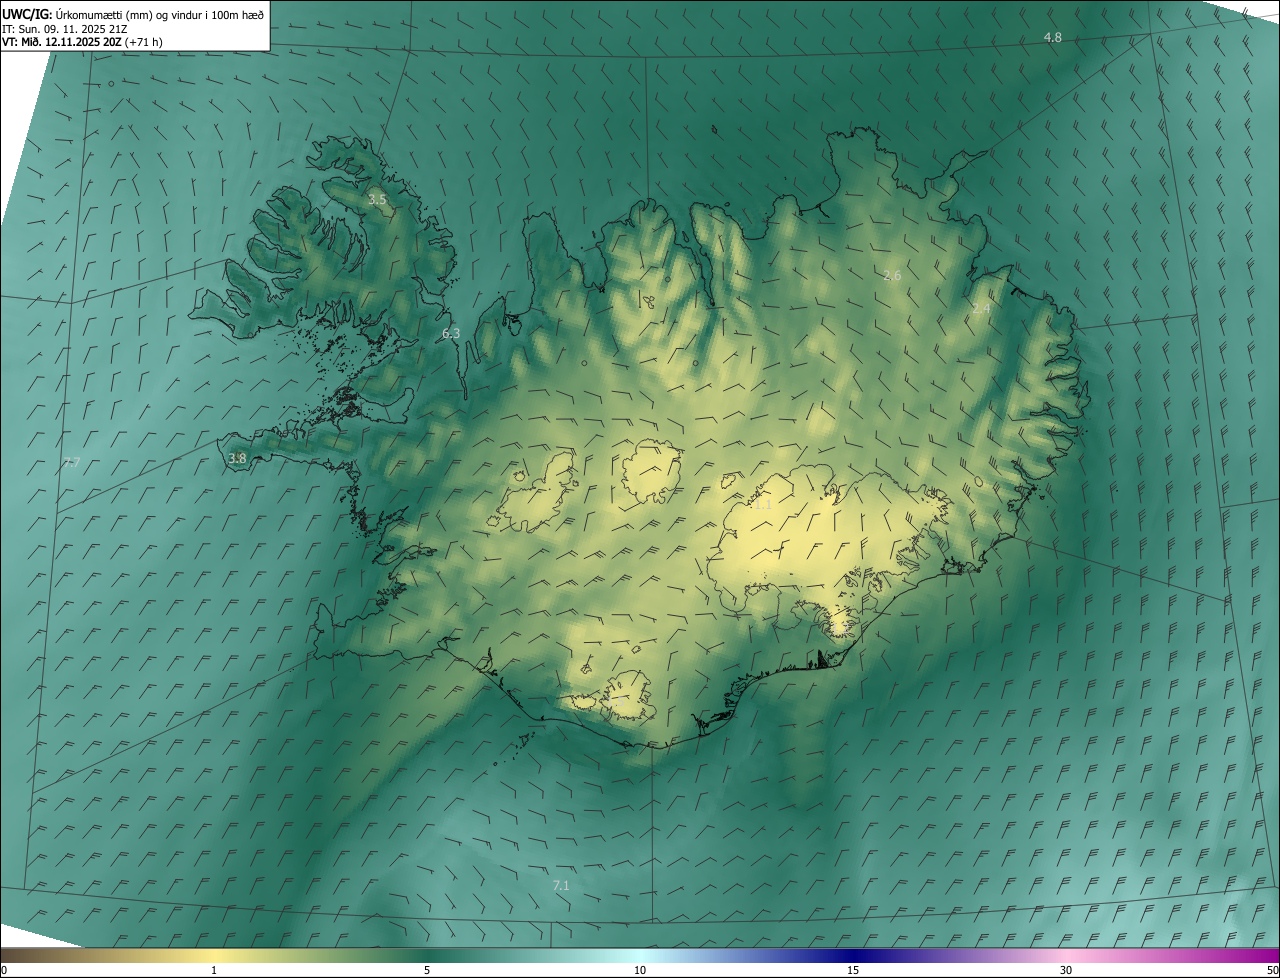Click the 5 tick on the color scale
The width and height of the screenshot is (1280, 978).
pos(427,970)
